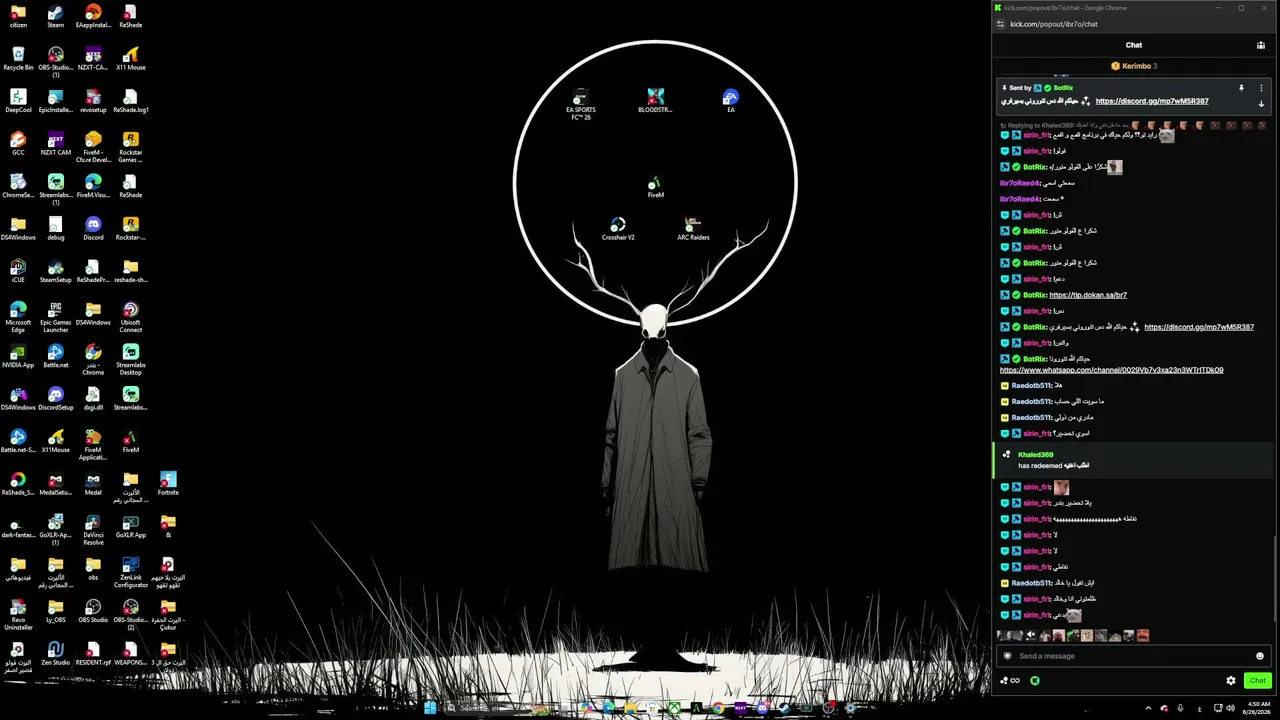Open Streamlabs Desktop shortcut

tap(130, 360)
